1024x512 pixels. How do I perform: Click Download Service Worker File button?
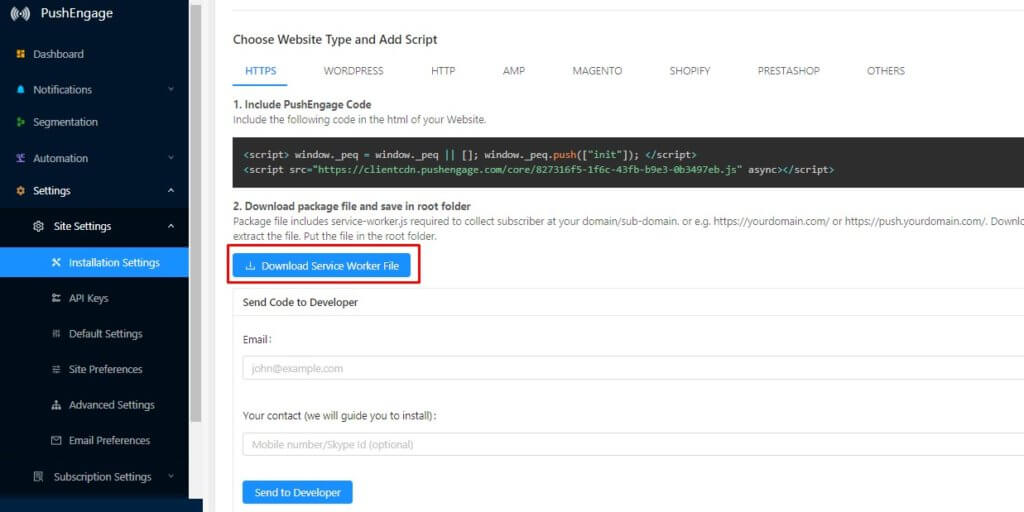321,266
